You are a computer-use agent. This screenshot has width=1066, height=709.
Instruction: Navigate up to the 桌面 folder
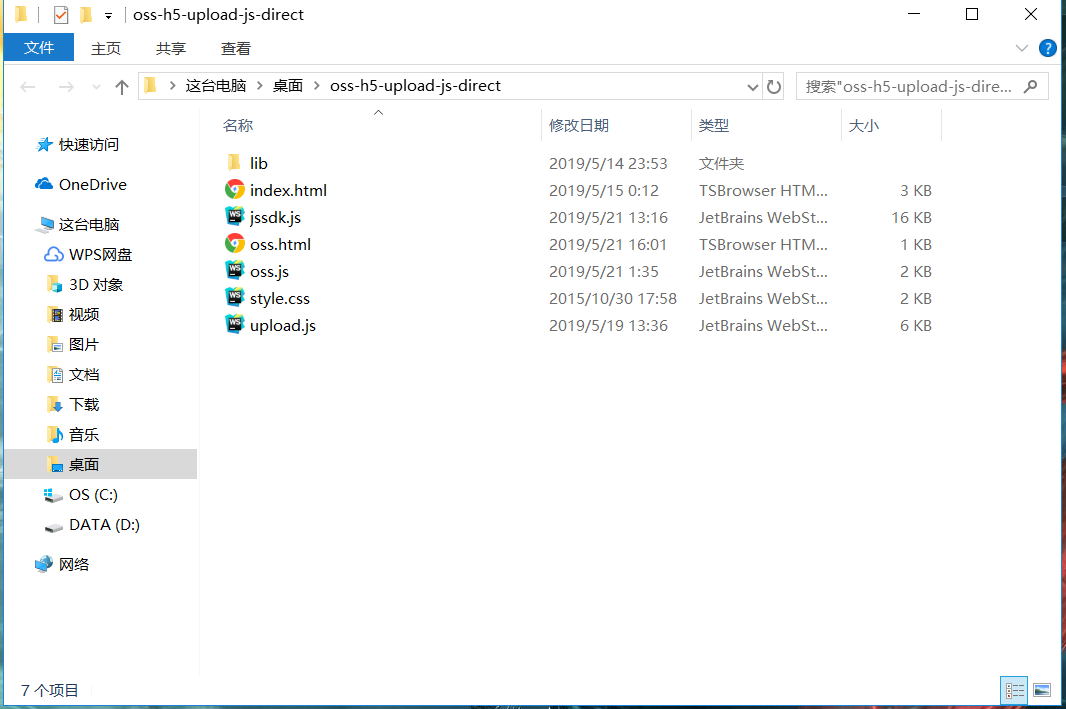click(x=121, y=86)
